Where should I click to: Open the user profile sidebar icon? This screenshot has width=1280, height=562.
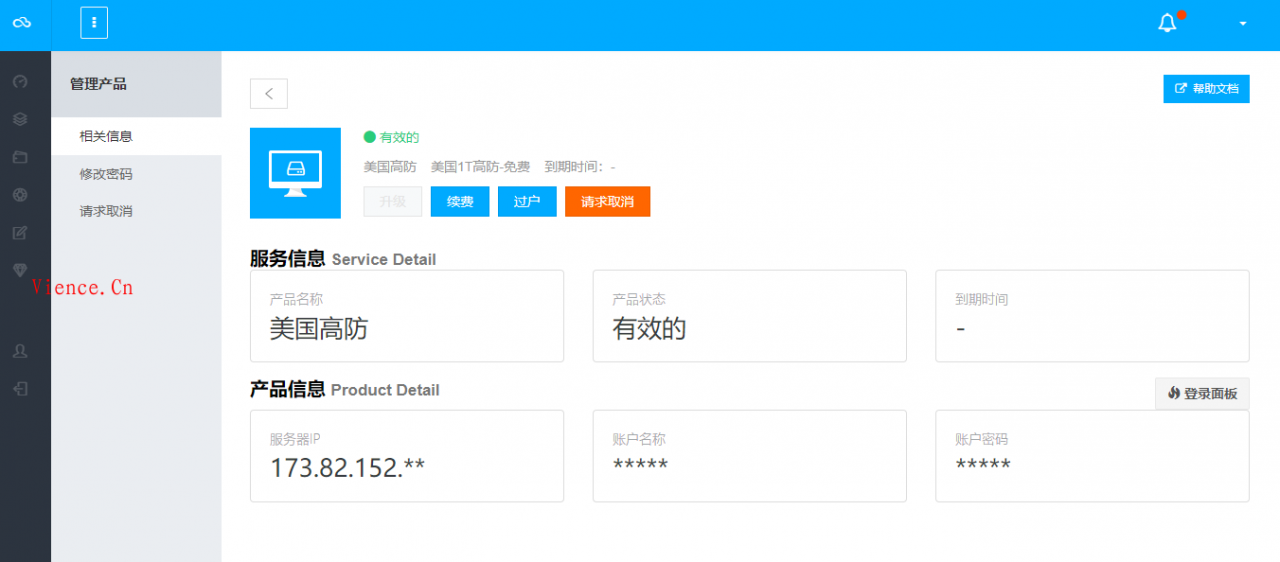[20, 351]
